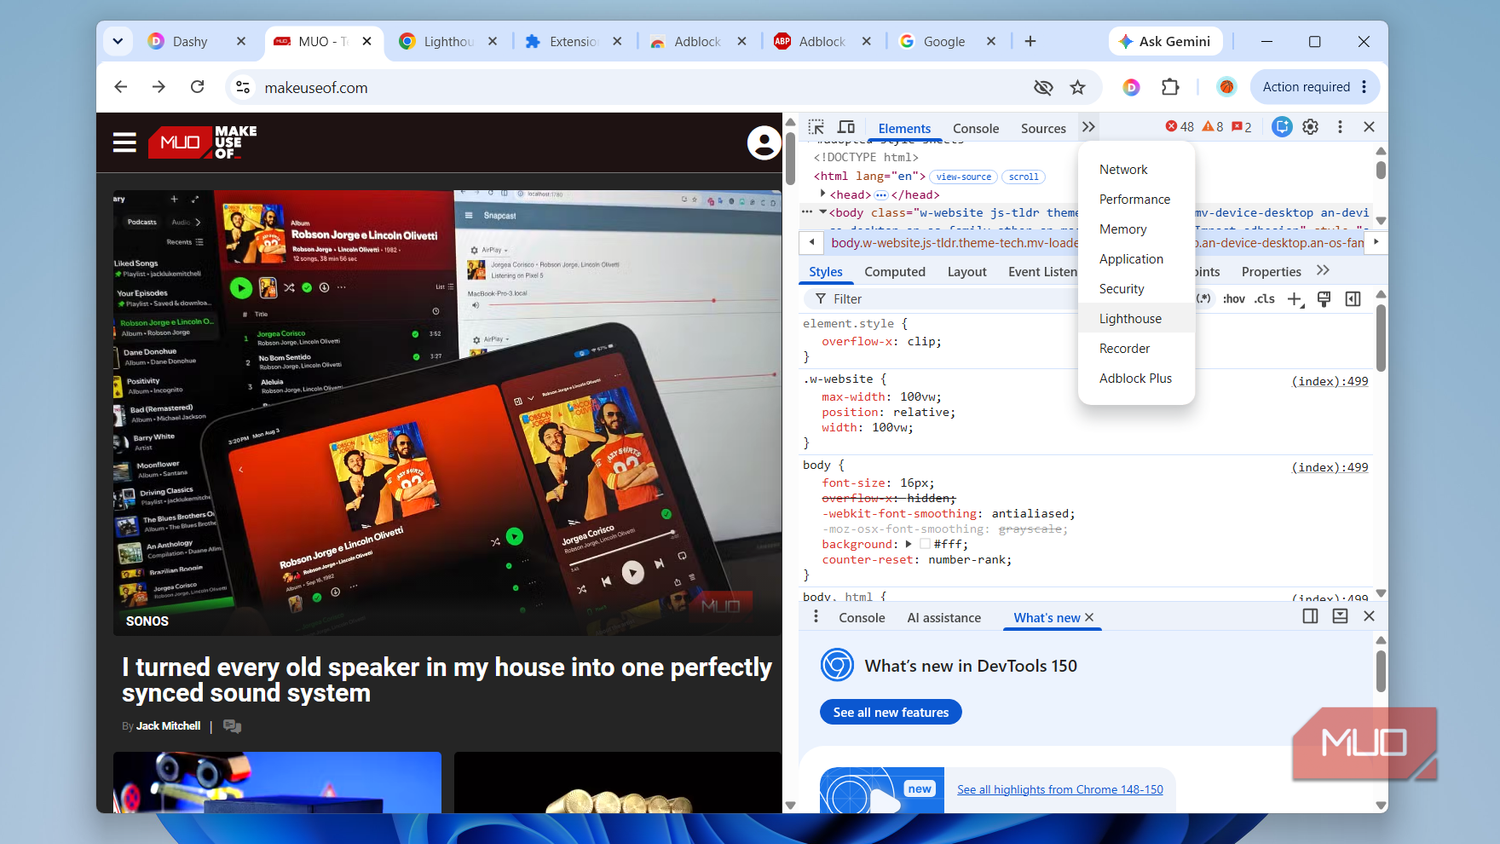The height and width of the screenshot is (844, 1500).
Task: Collapse the body element node
Action: (823, 212)
